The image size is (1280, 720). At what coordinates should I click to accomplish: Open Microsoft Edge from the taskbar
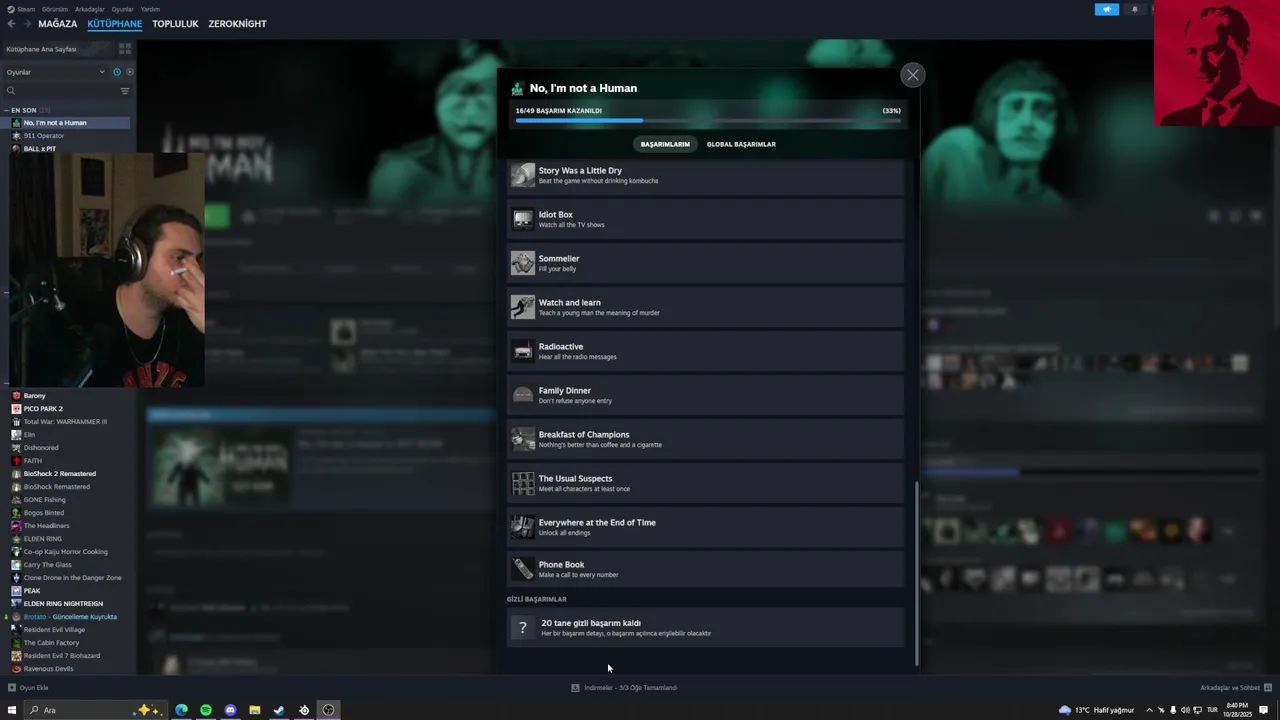pyautogui.click(x=181, y=710)
